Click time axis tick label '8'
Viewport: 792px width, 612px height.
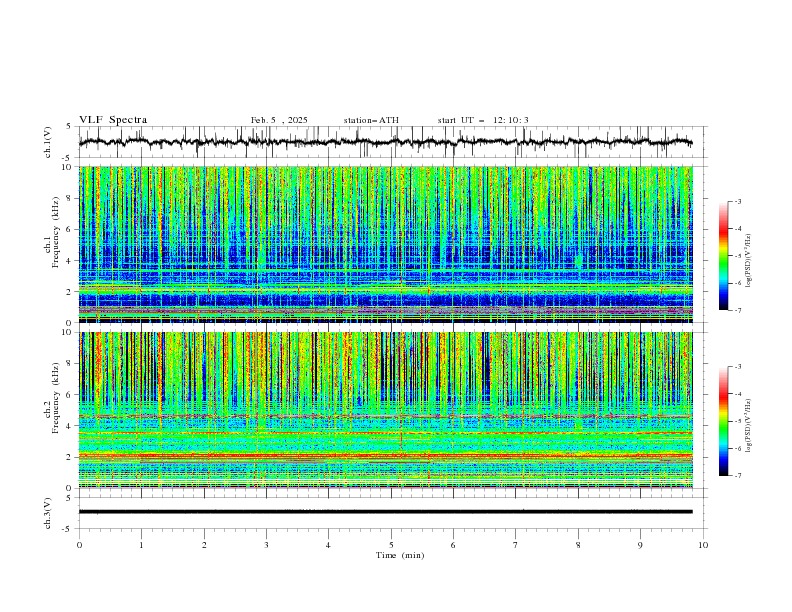coord(578,545)
